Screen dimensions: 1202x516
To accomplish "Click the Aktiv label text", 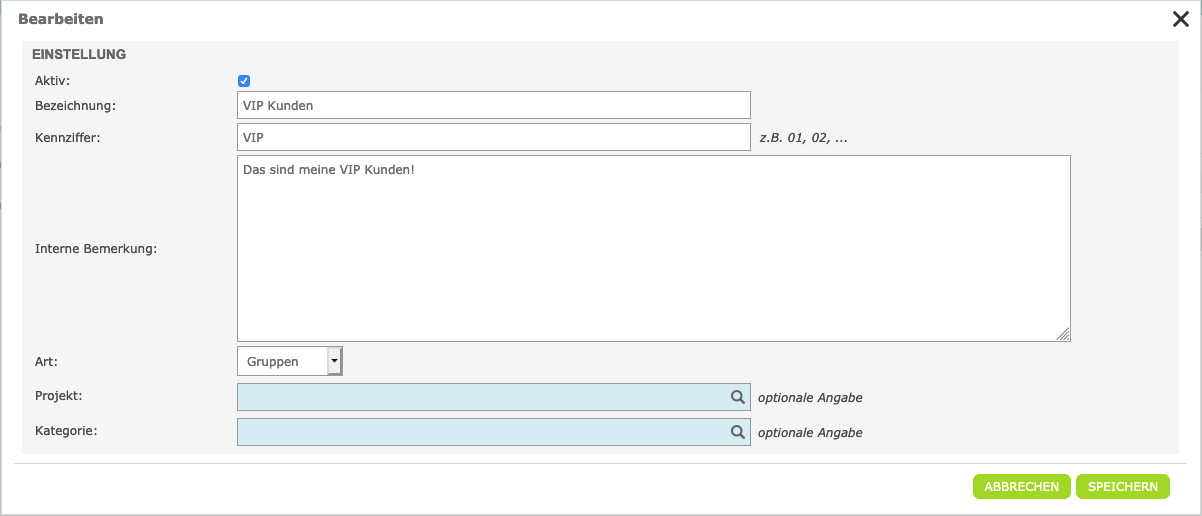I will pos(52,80).
